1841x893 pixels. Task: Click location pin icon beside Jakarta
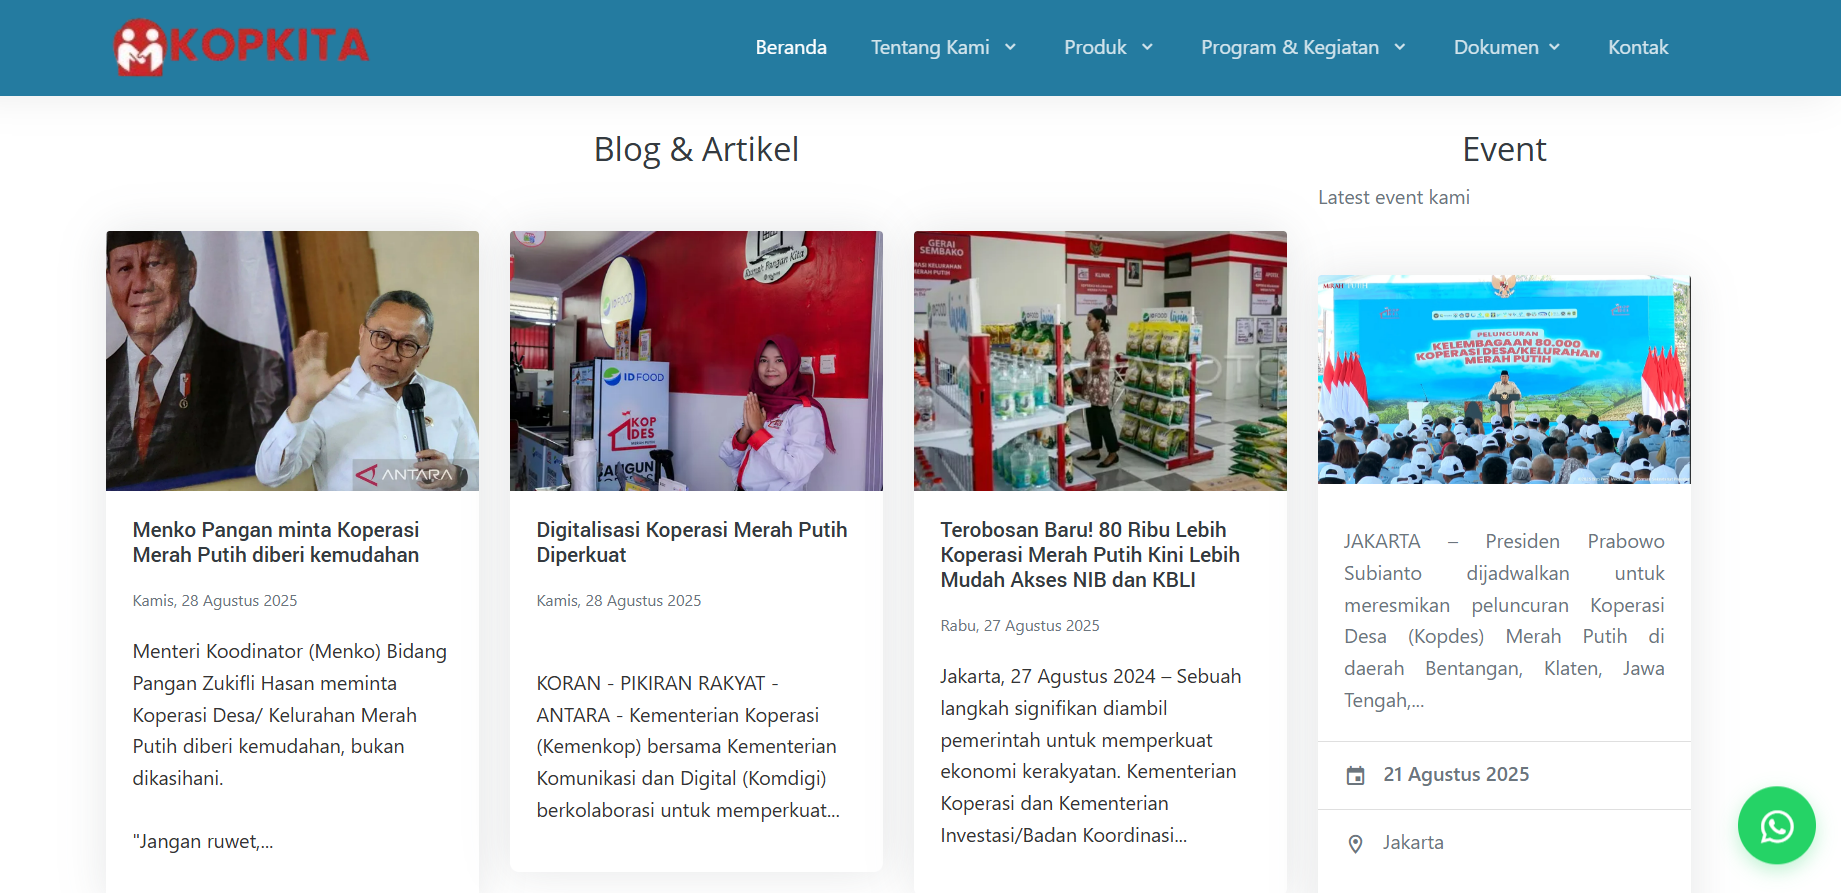tap(1355, 844)
